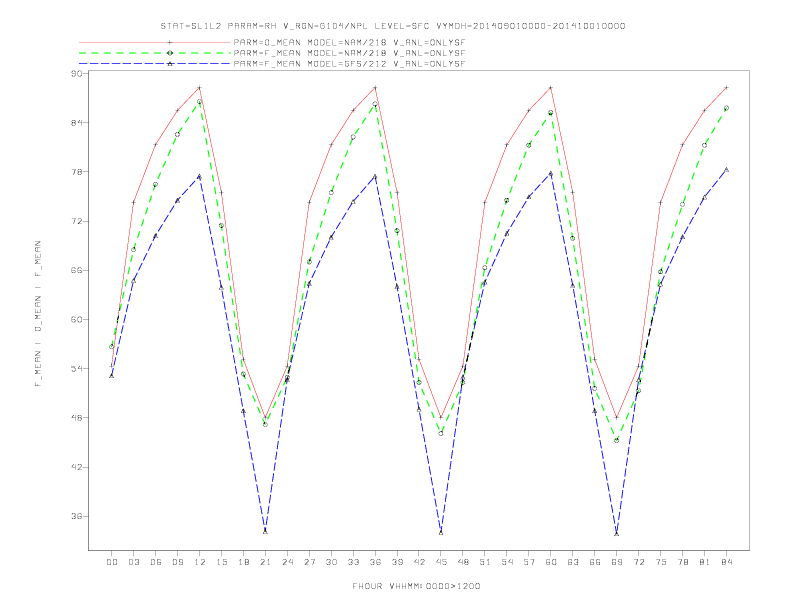Click blue triangle data point at hour 84
The image size is (792, 612).
coord(726,170)
